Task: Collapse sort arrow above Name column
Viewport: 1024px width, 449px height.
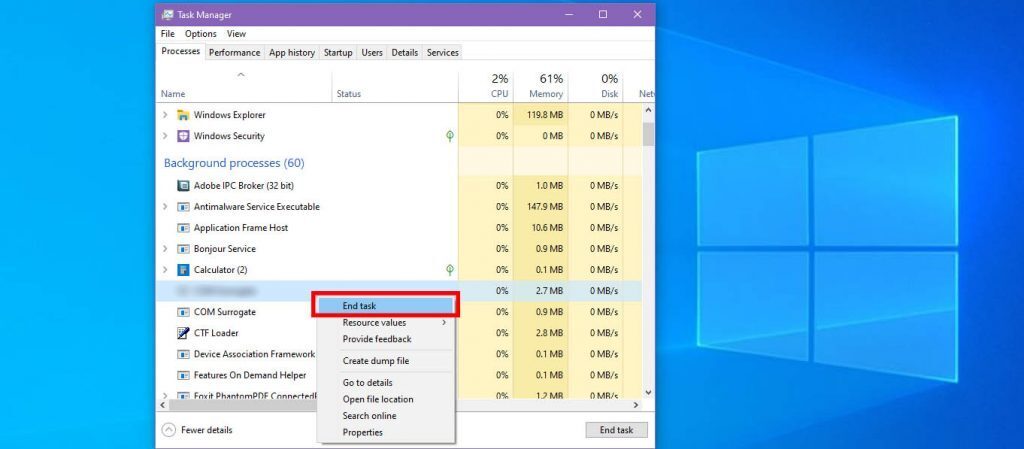Action: click(x=241, y=74)
